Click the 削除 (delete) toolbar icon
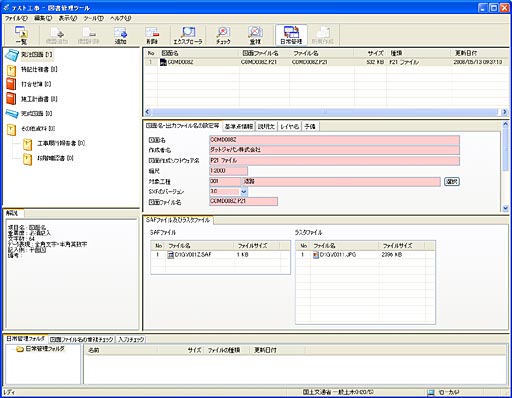 tap(152, 35)
